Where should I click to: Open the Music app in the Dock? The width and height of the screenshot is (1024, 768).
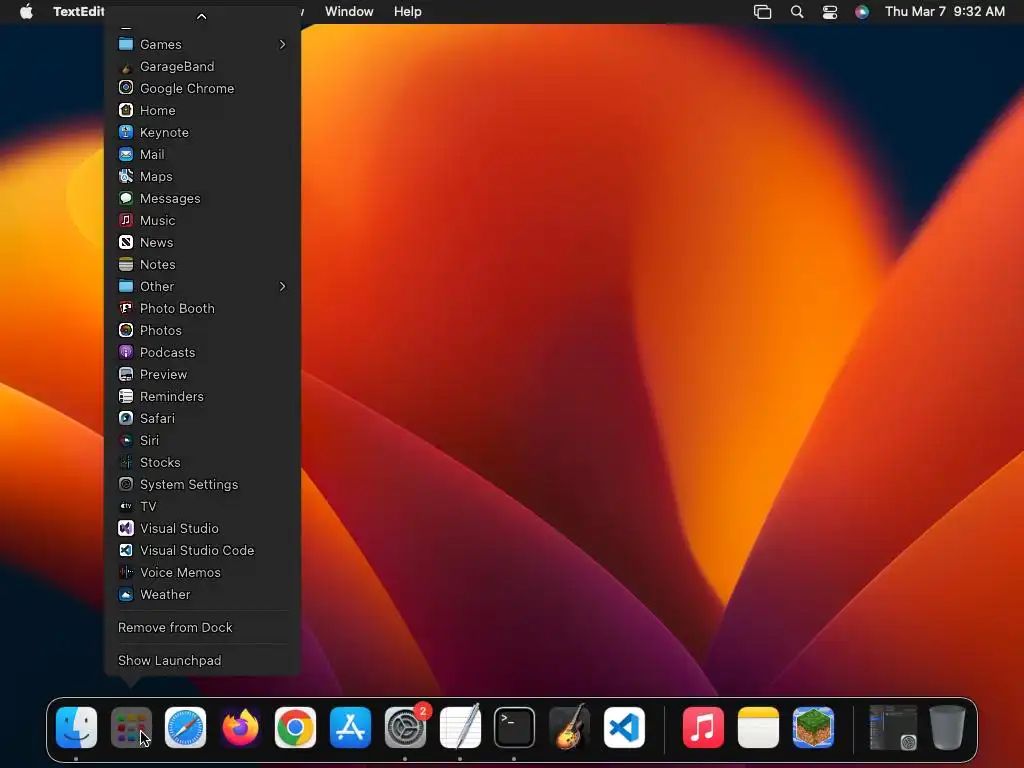(703, 727)
